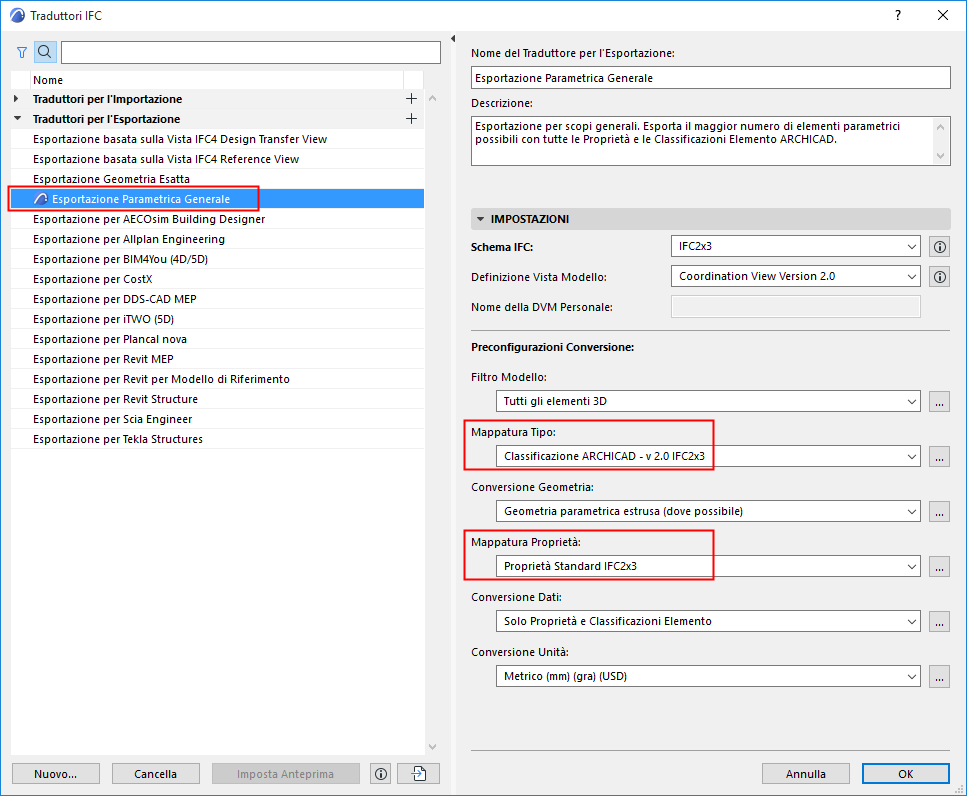Open Mappatura Tipo options ellipsis button
The image size is (967, 796).
[939, 457]
